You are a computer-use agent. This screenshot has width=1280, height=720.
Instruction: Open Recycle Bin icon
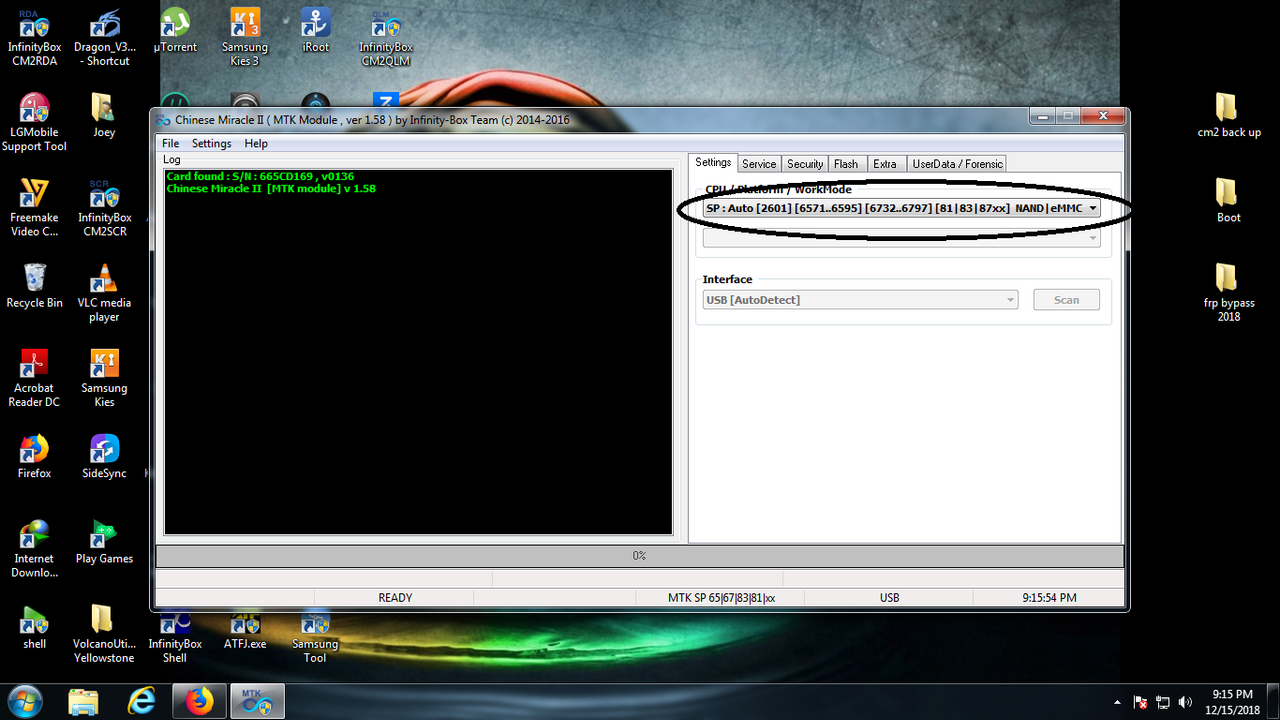(34, 285)
